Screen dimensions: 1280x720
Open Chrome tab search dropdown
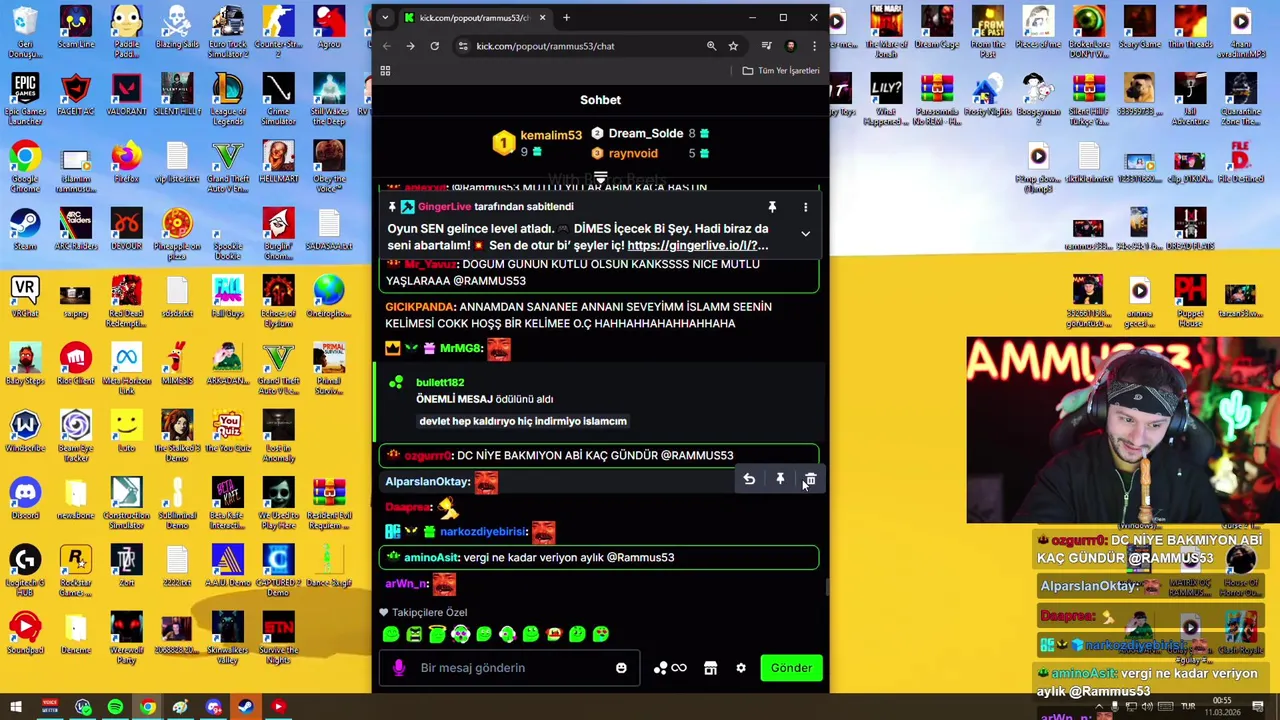coord(385,17)
